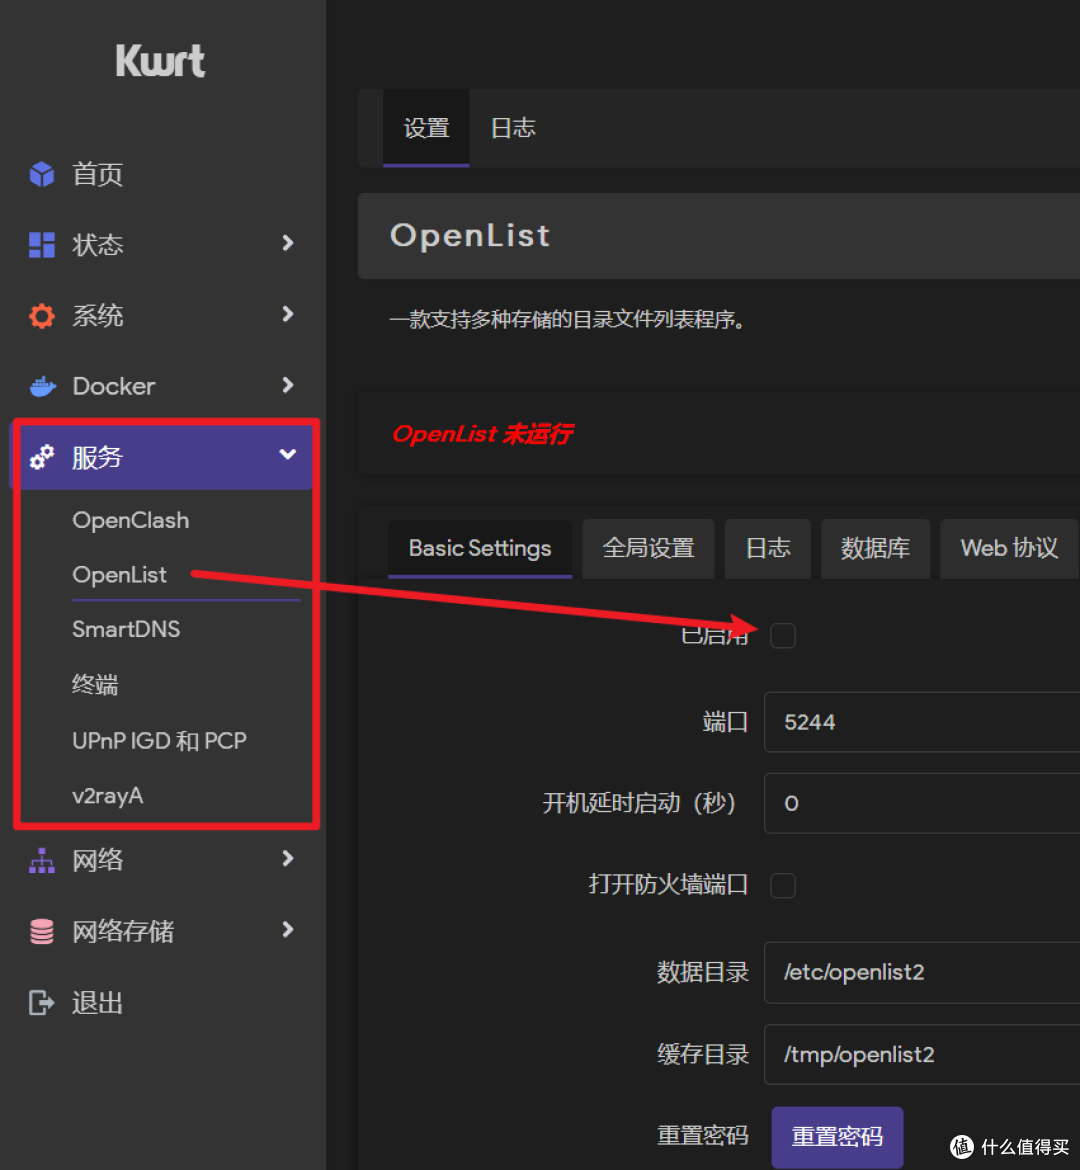Open the SmartDNS service page
The width and height of the screenshot is (1080, 1170).
pyautogui.click(x=126, y=629)
